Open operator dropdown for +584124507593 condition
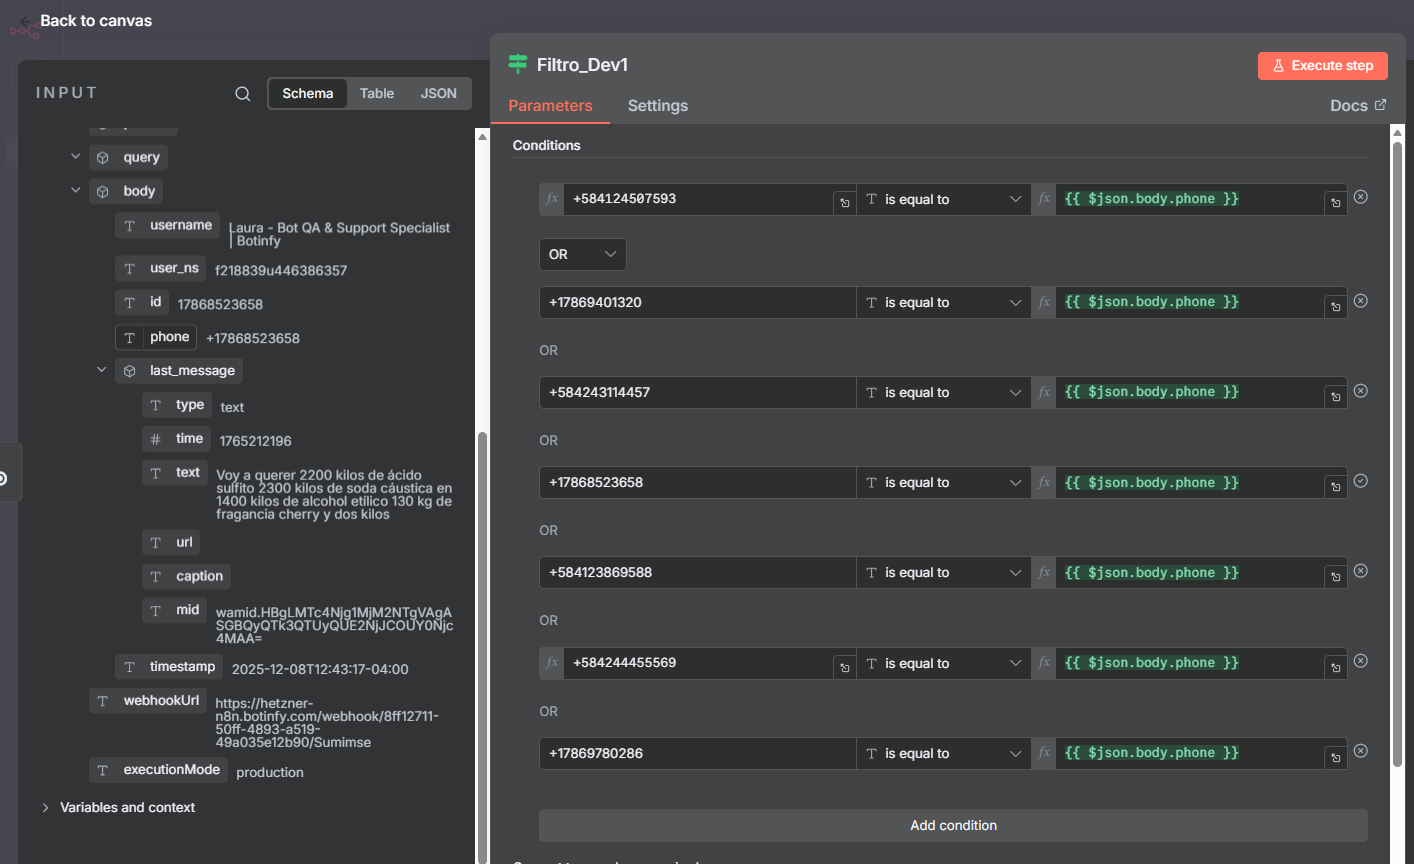Screen dimensions: 1414x864 944,199
